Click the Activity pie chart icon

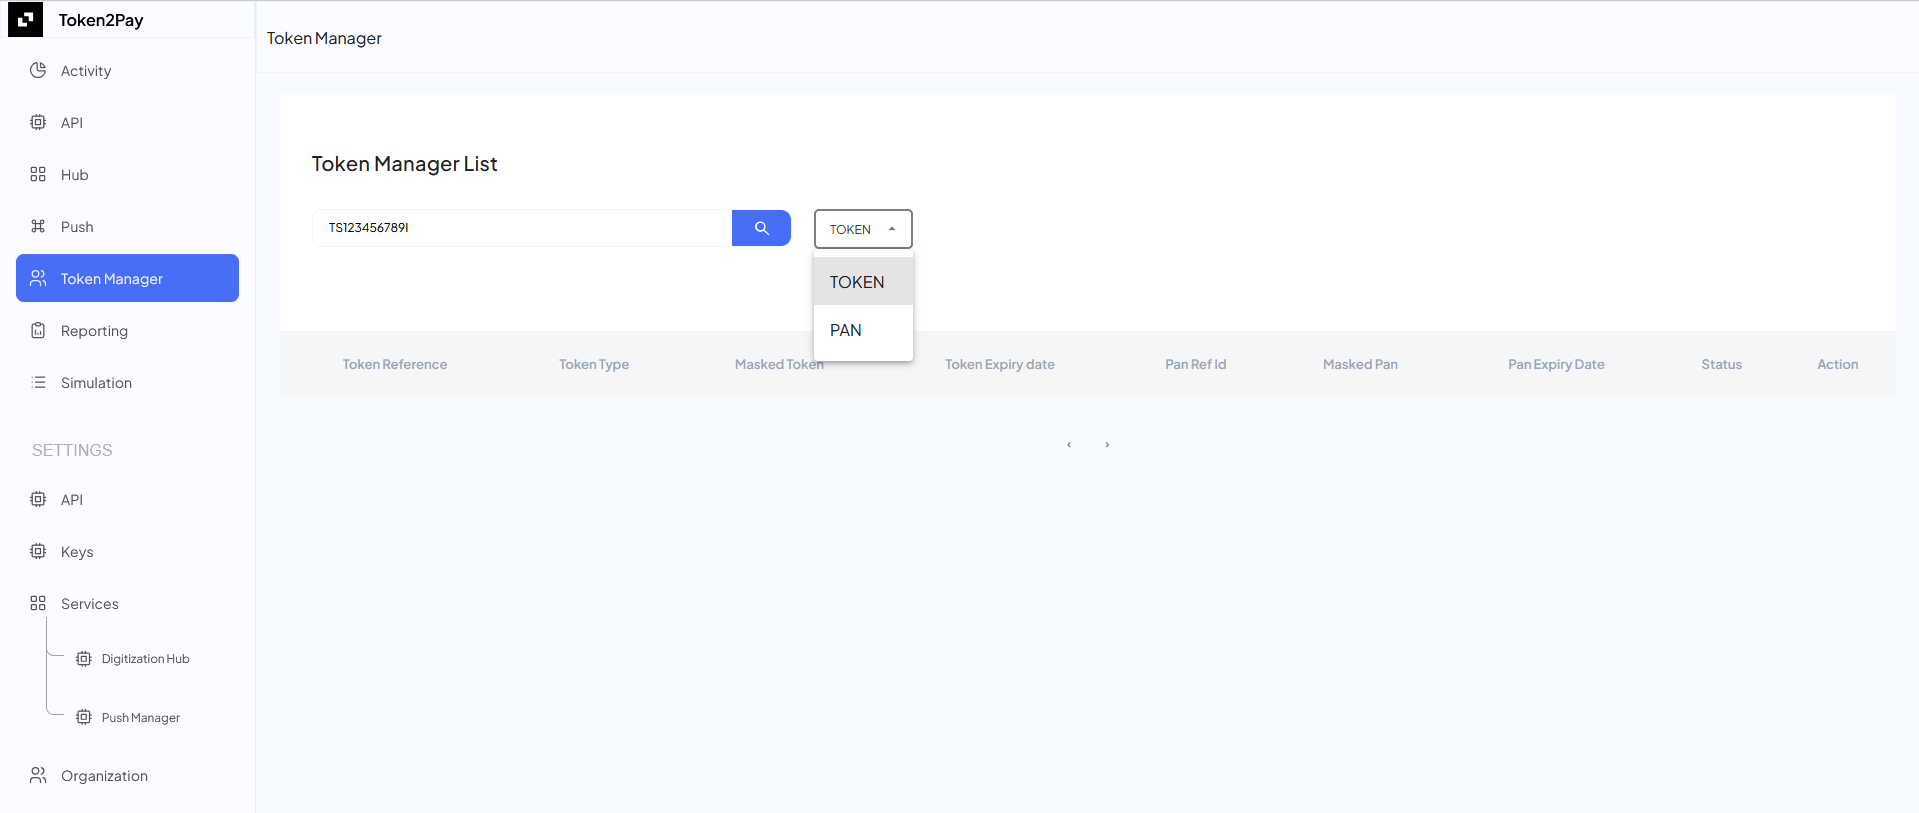(38, 70)
